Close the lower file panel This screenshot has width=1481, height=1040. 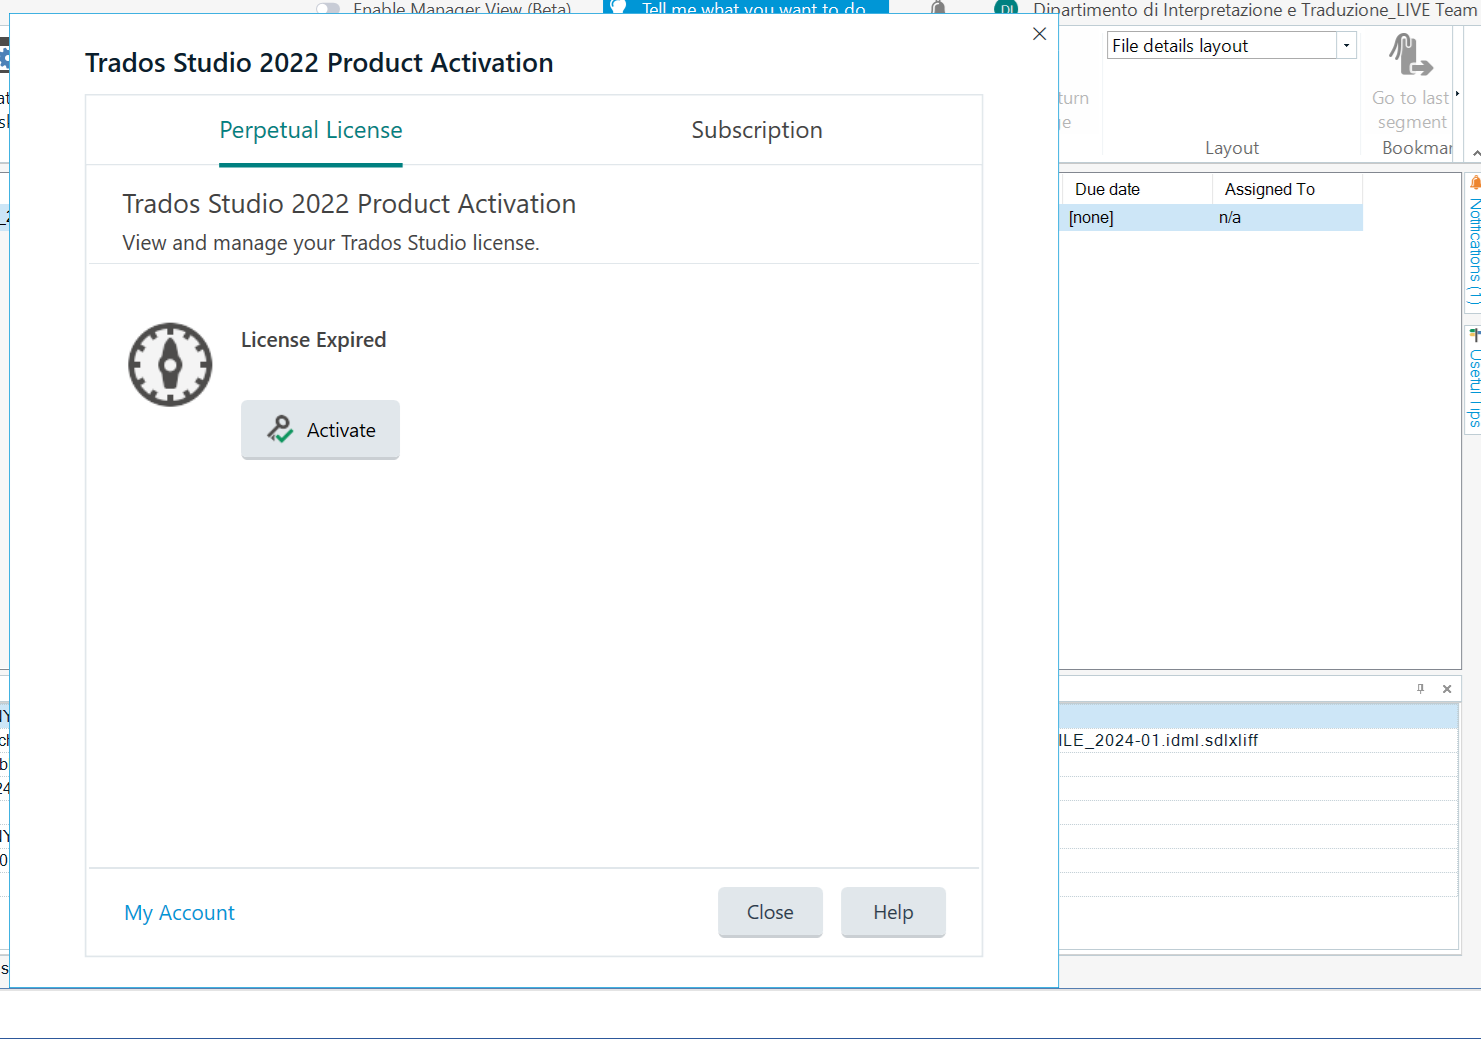(1446, 689)
